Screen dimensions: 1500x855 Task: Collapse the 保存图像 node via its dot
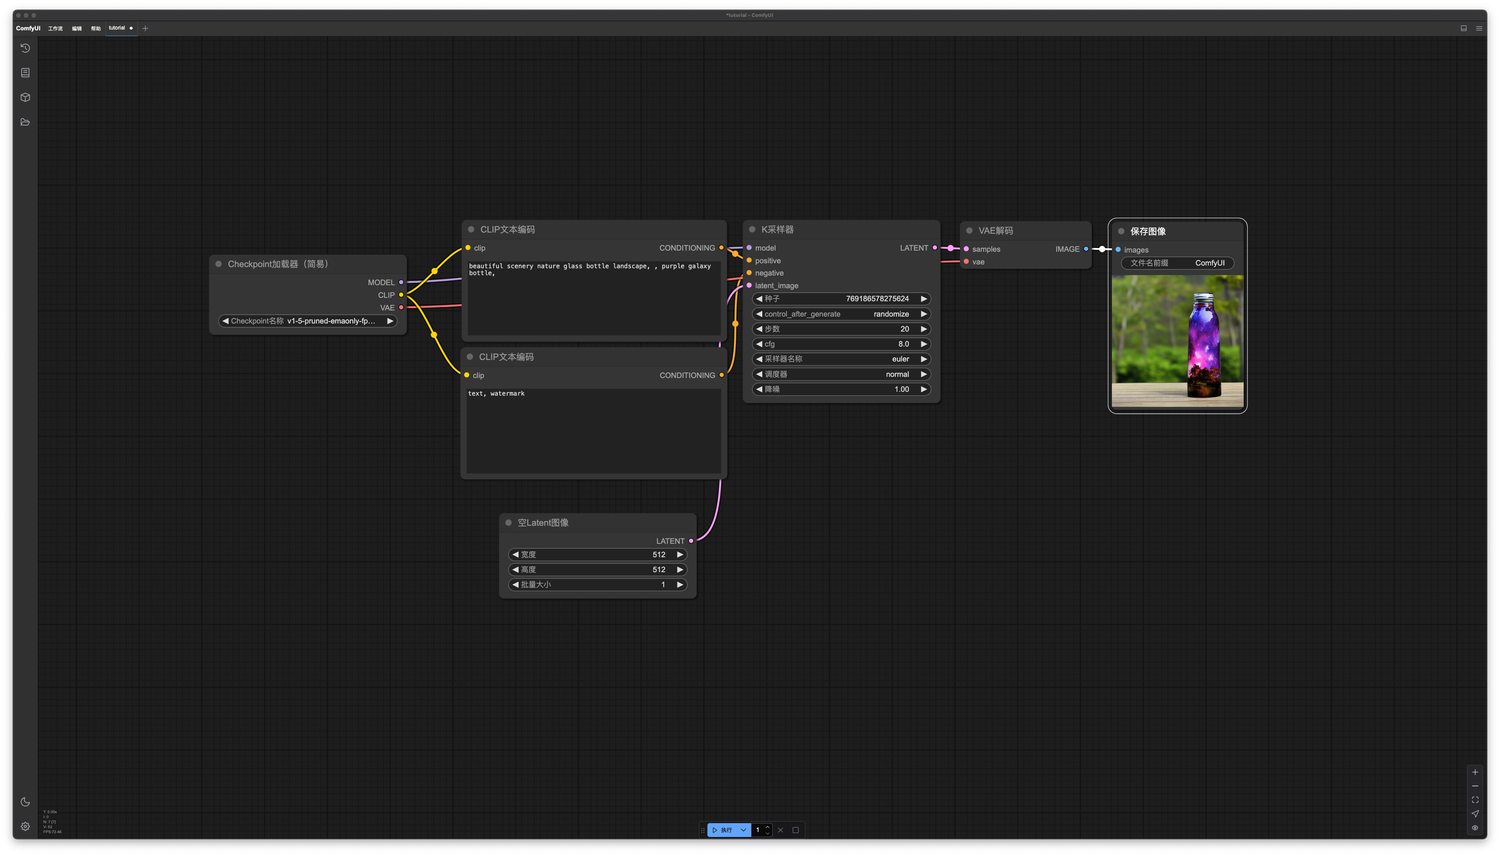[1121, 231]
